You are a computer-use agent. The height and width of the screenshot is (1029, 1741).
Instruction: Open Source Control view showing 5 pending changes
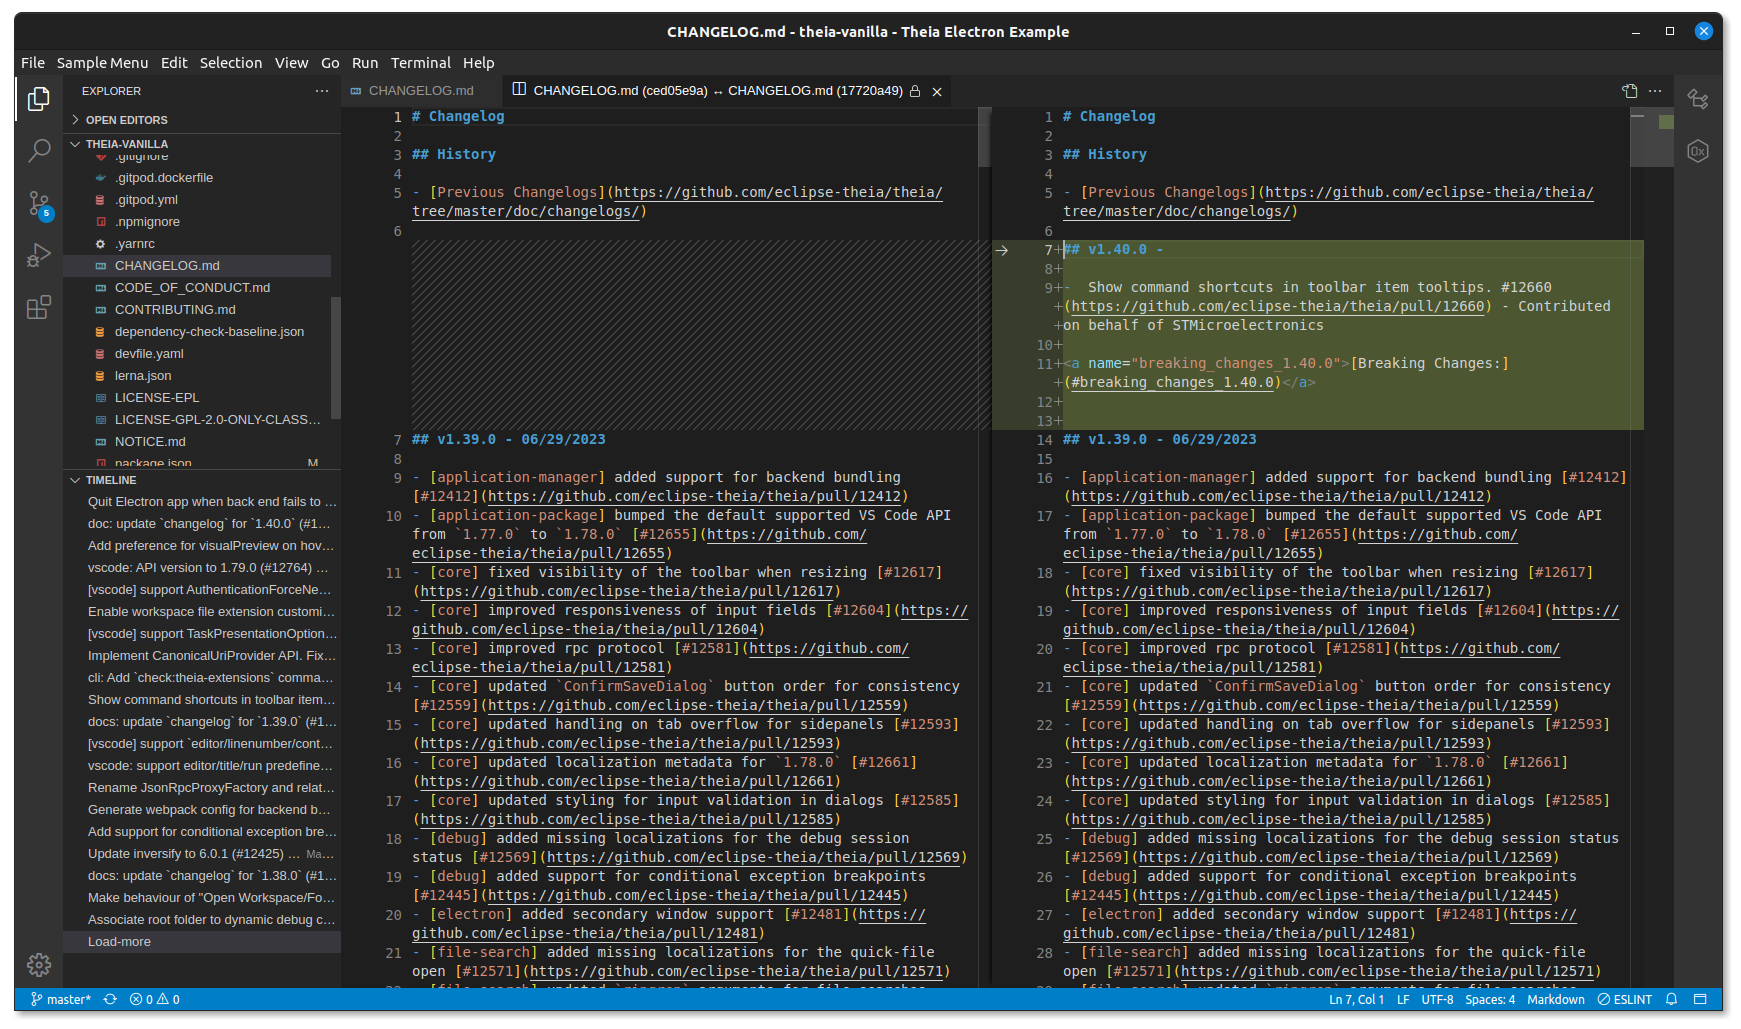point(38,202)
